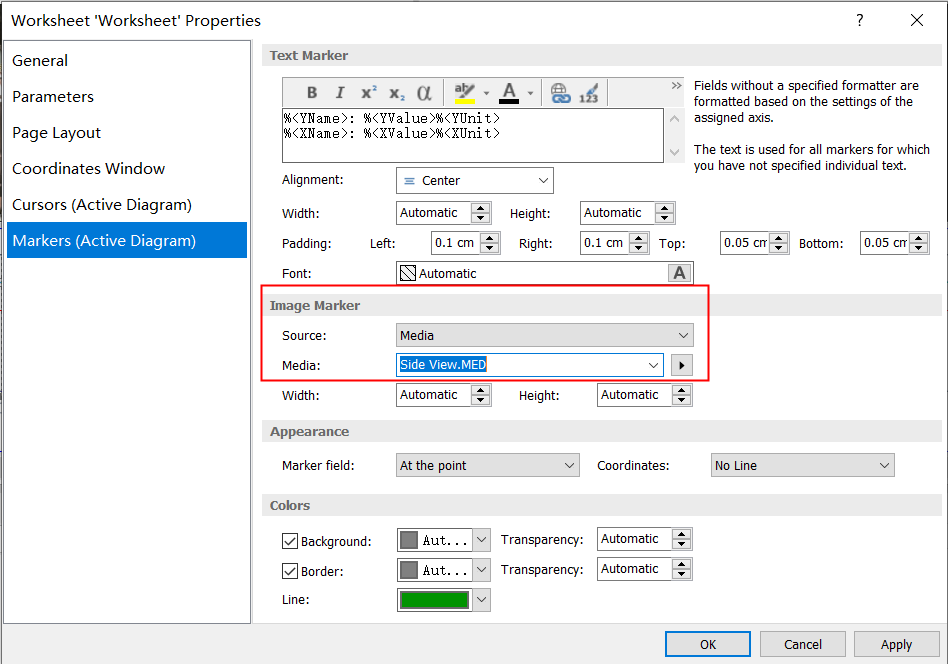Increase Background Transparency spinner
This screenshot has height=664, width=948.
[x=681, y=534]
